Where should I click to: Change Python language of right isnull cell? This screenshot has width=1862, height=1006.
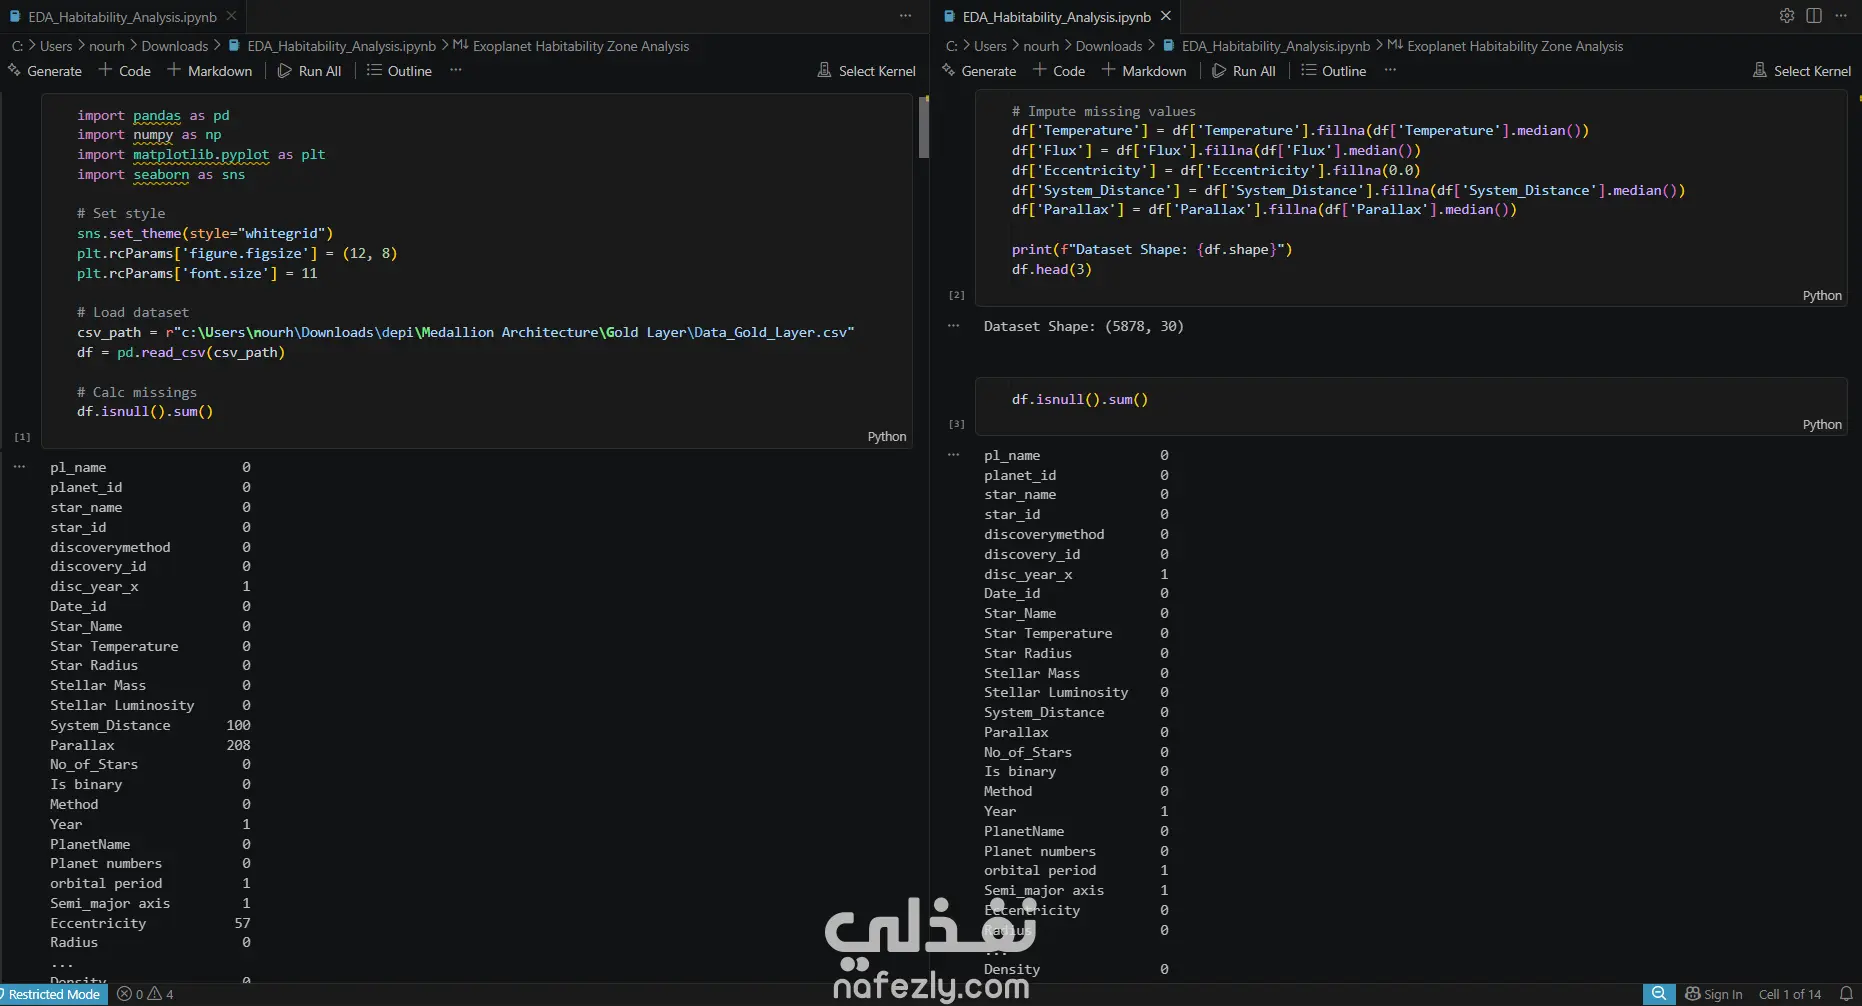point(1822,425)
